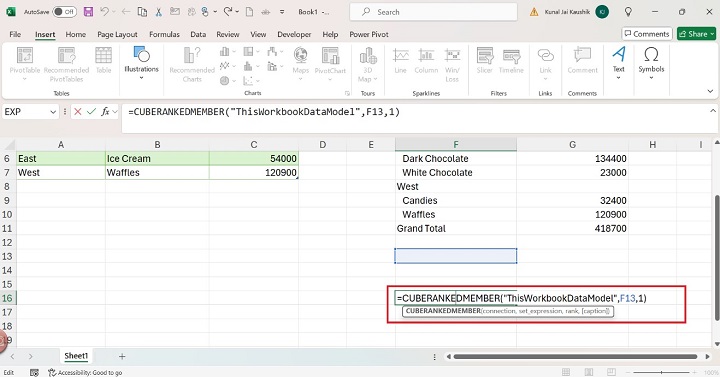The width and height of the screenshot is (720, 377).
Task: Open the File menu
Action: pyautogui.click(x=15, y=34)
